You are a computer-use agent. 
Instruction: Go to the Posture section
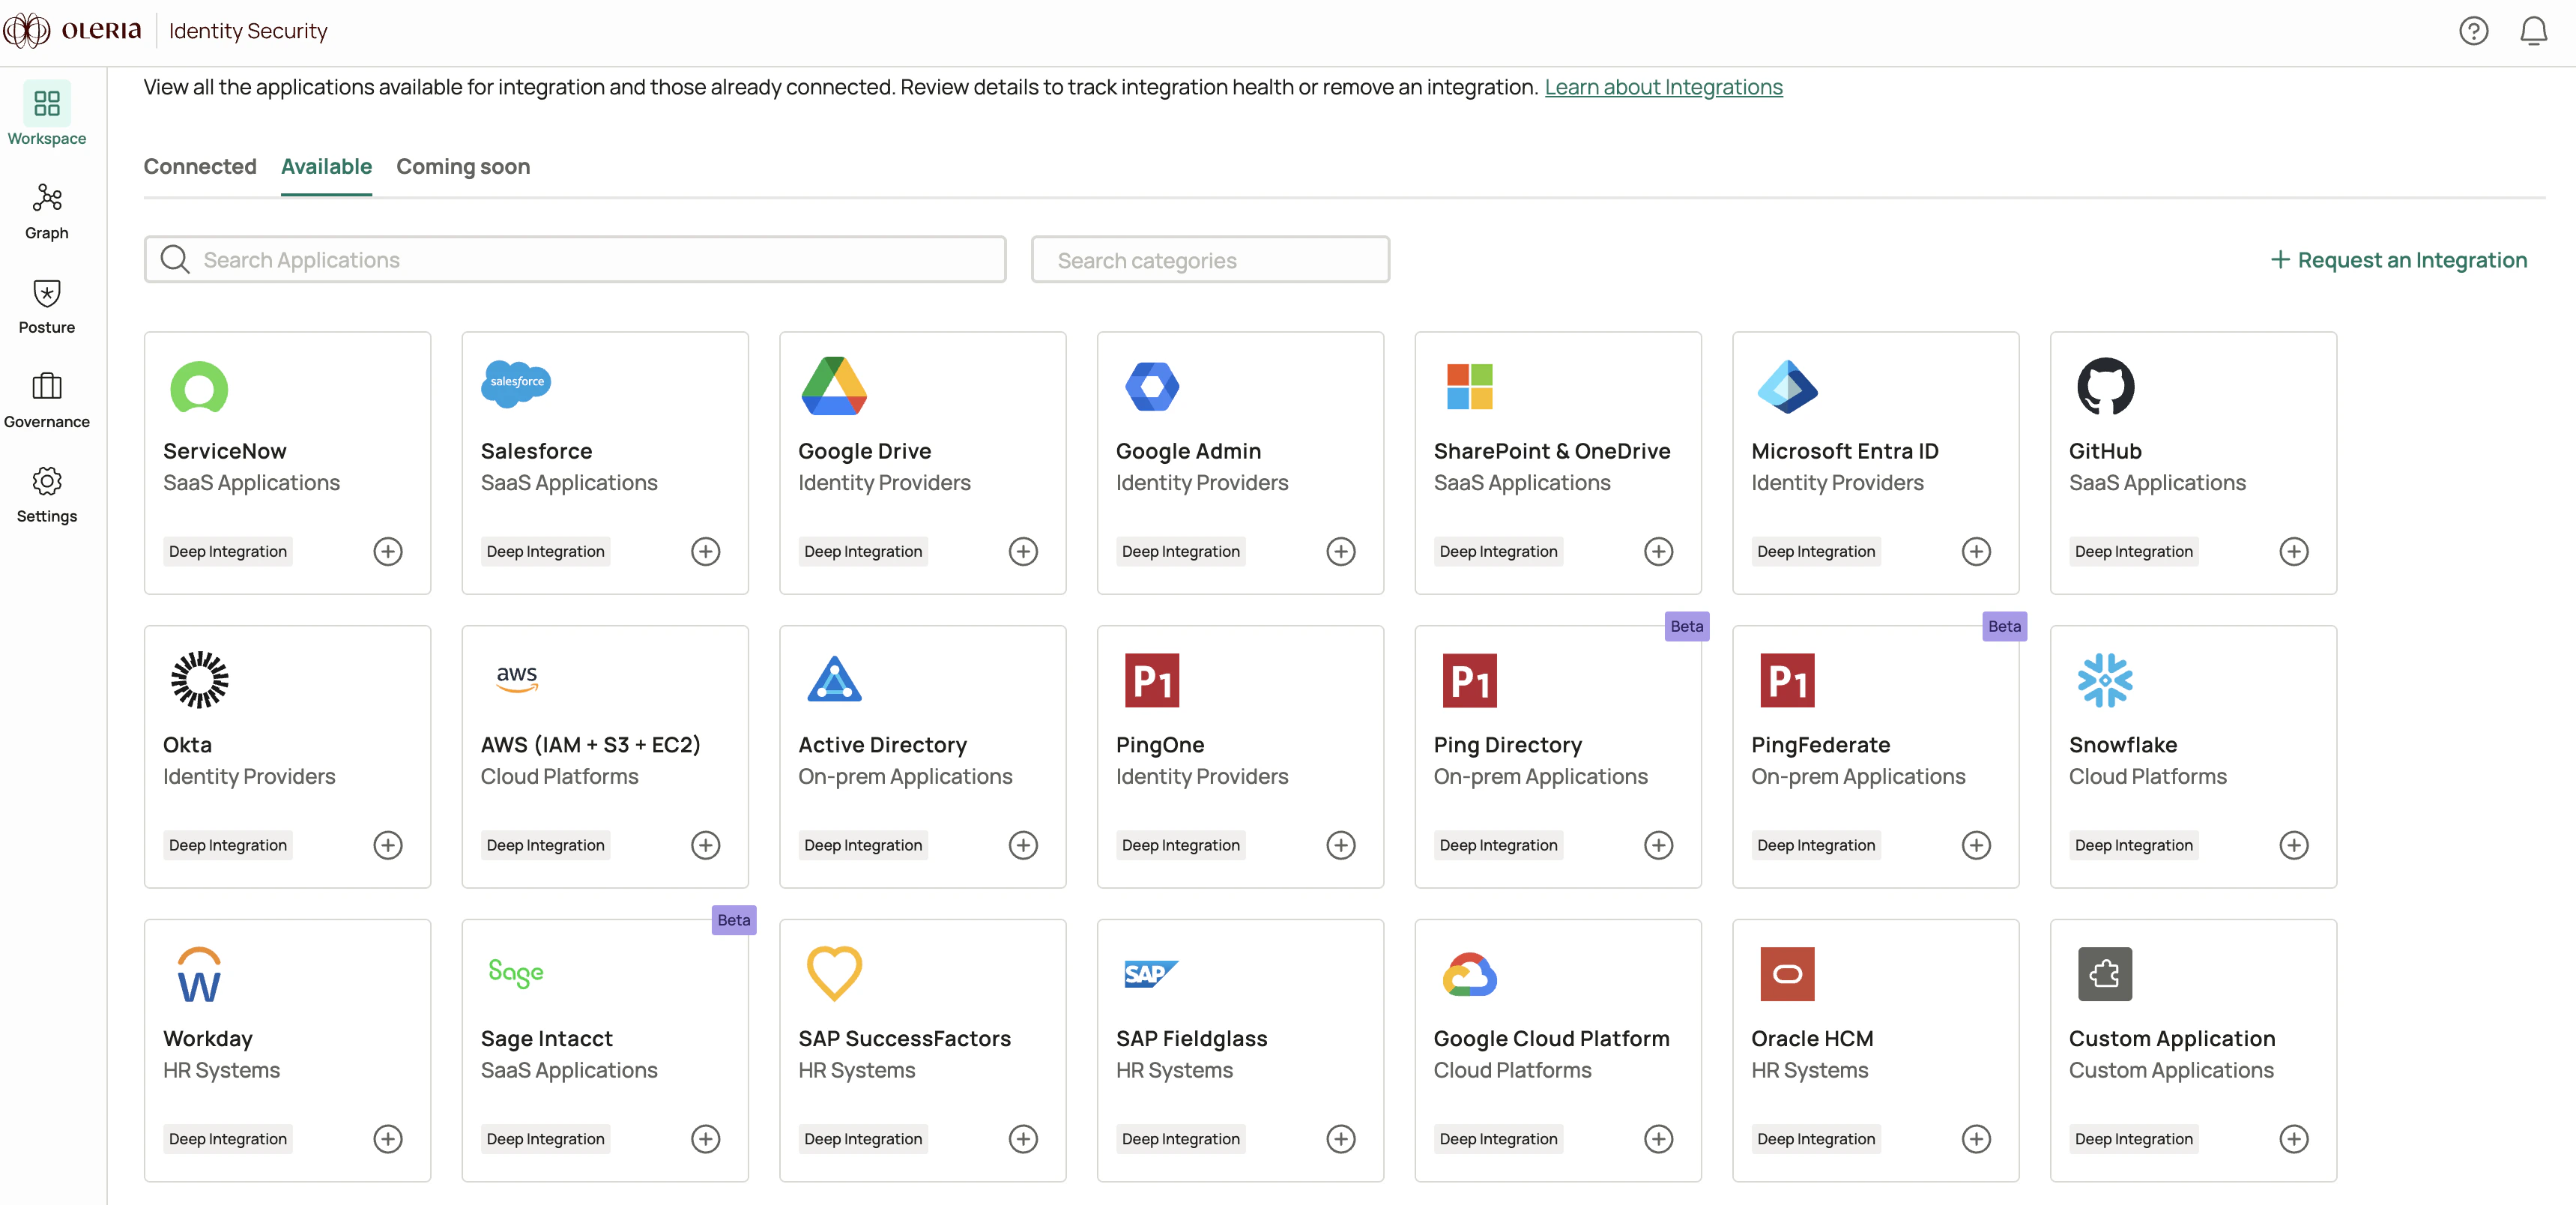(46, 306)
